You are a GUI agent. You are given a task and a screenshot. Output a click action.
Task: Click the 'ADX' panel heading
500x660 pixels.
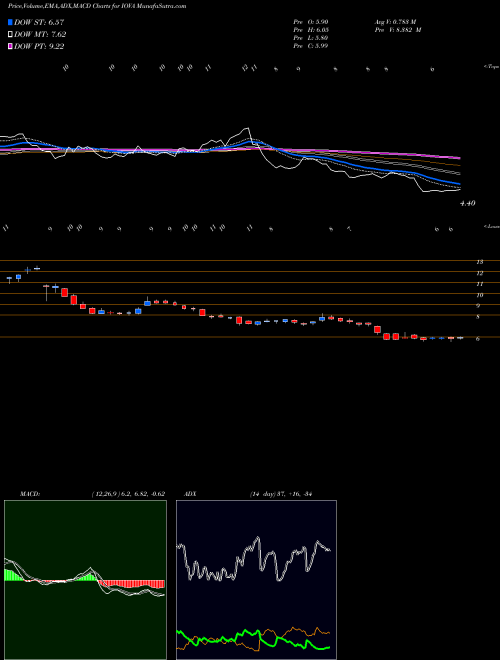pos(191,494)
